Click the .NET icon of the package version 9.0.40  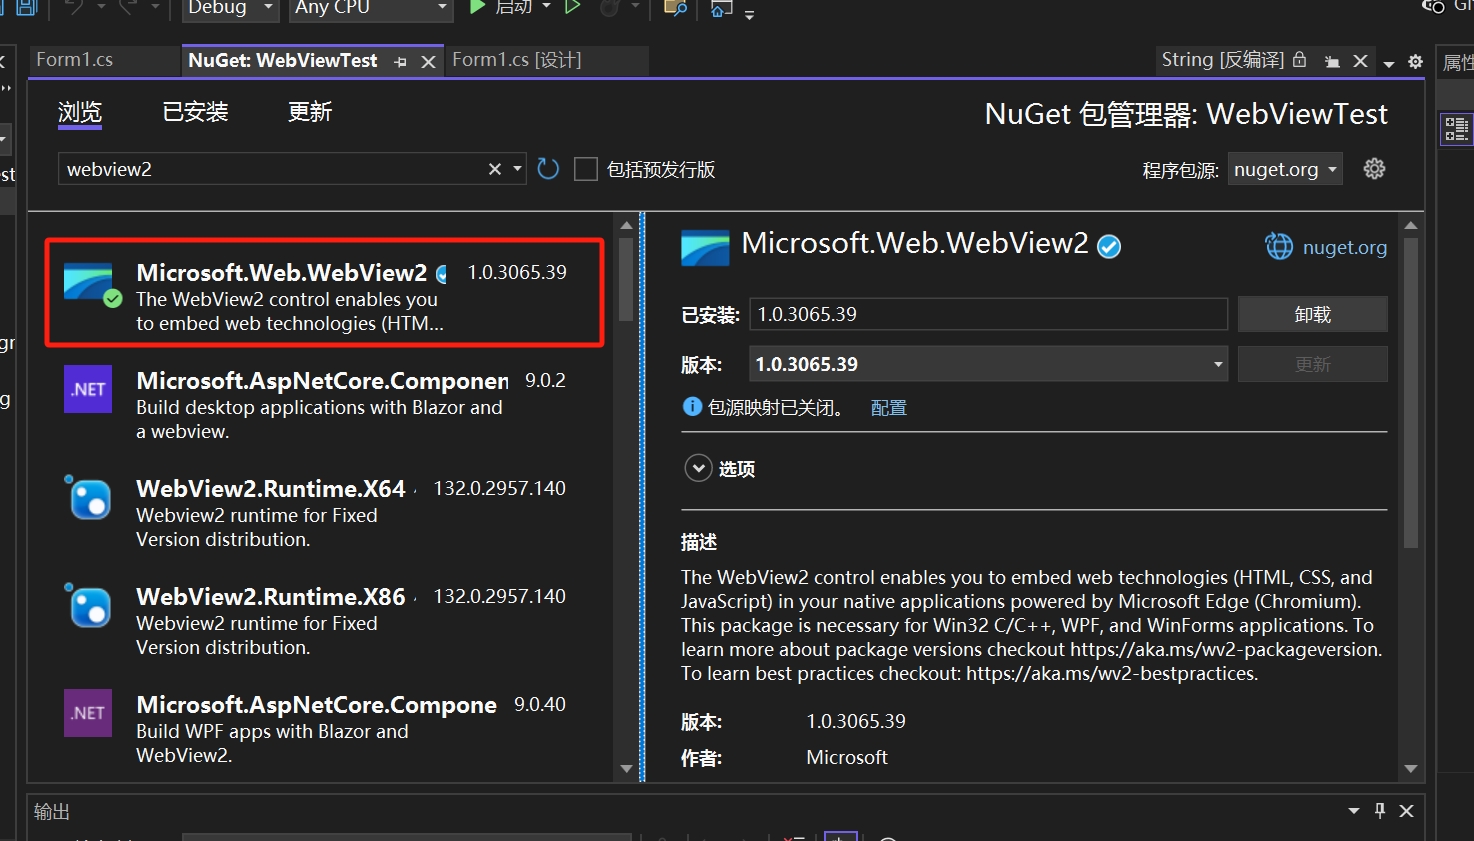click(x=88, y=713)
